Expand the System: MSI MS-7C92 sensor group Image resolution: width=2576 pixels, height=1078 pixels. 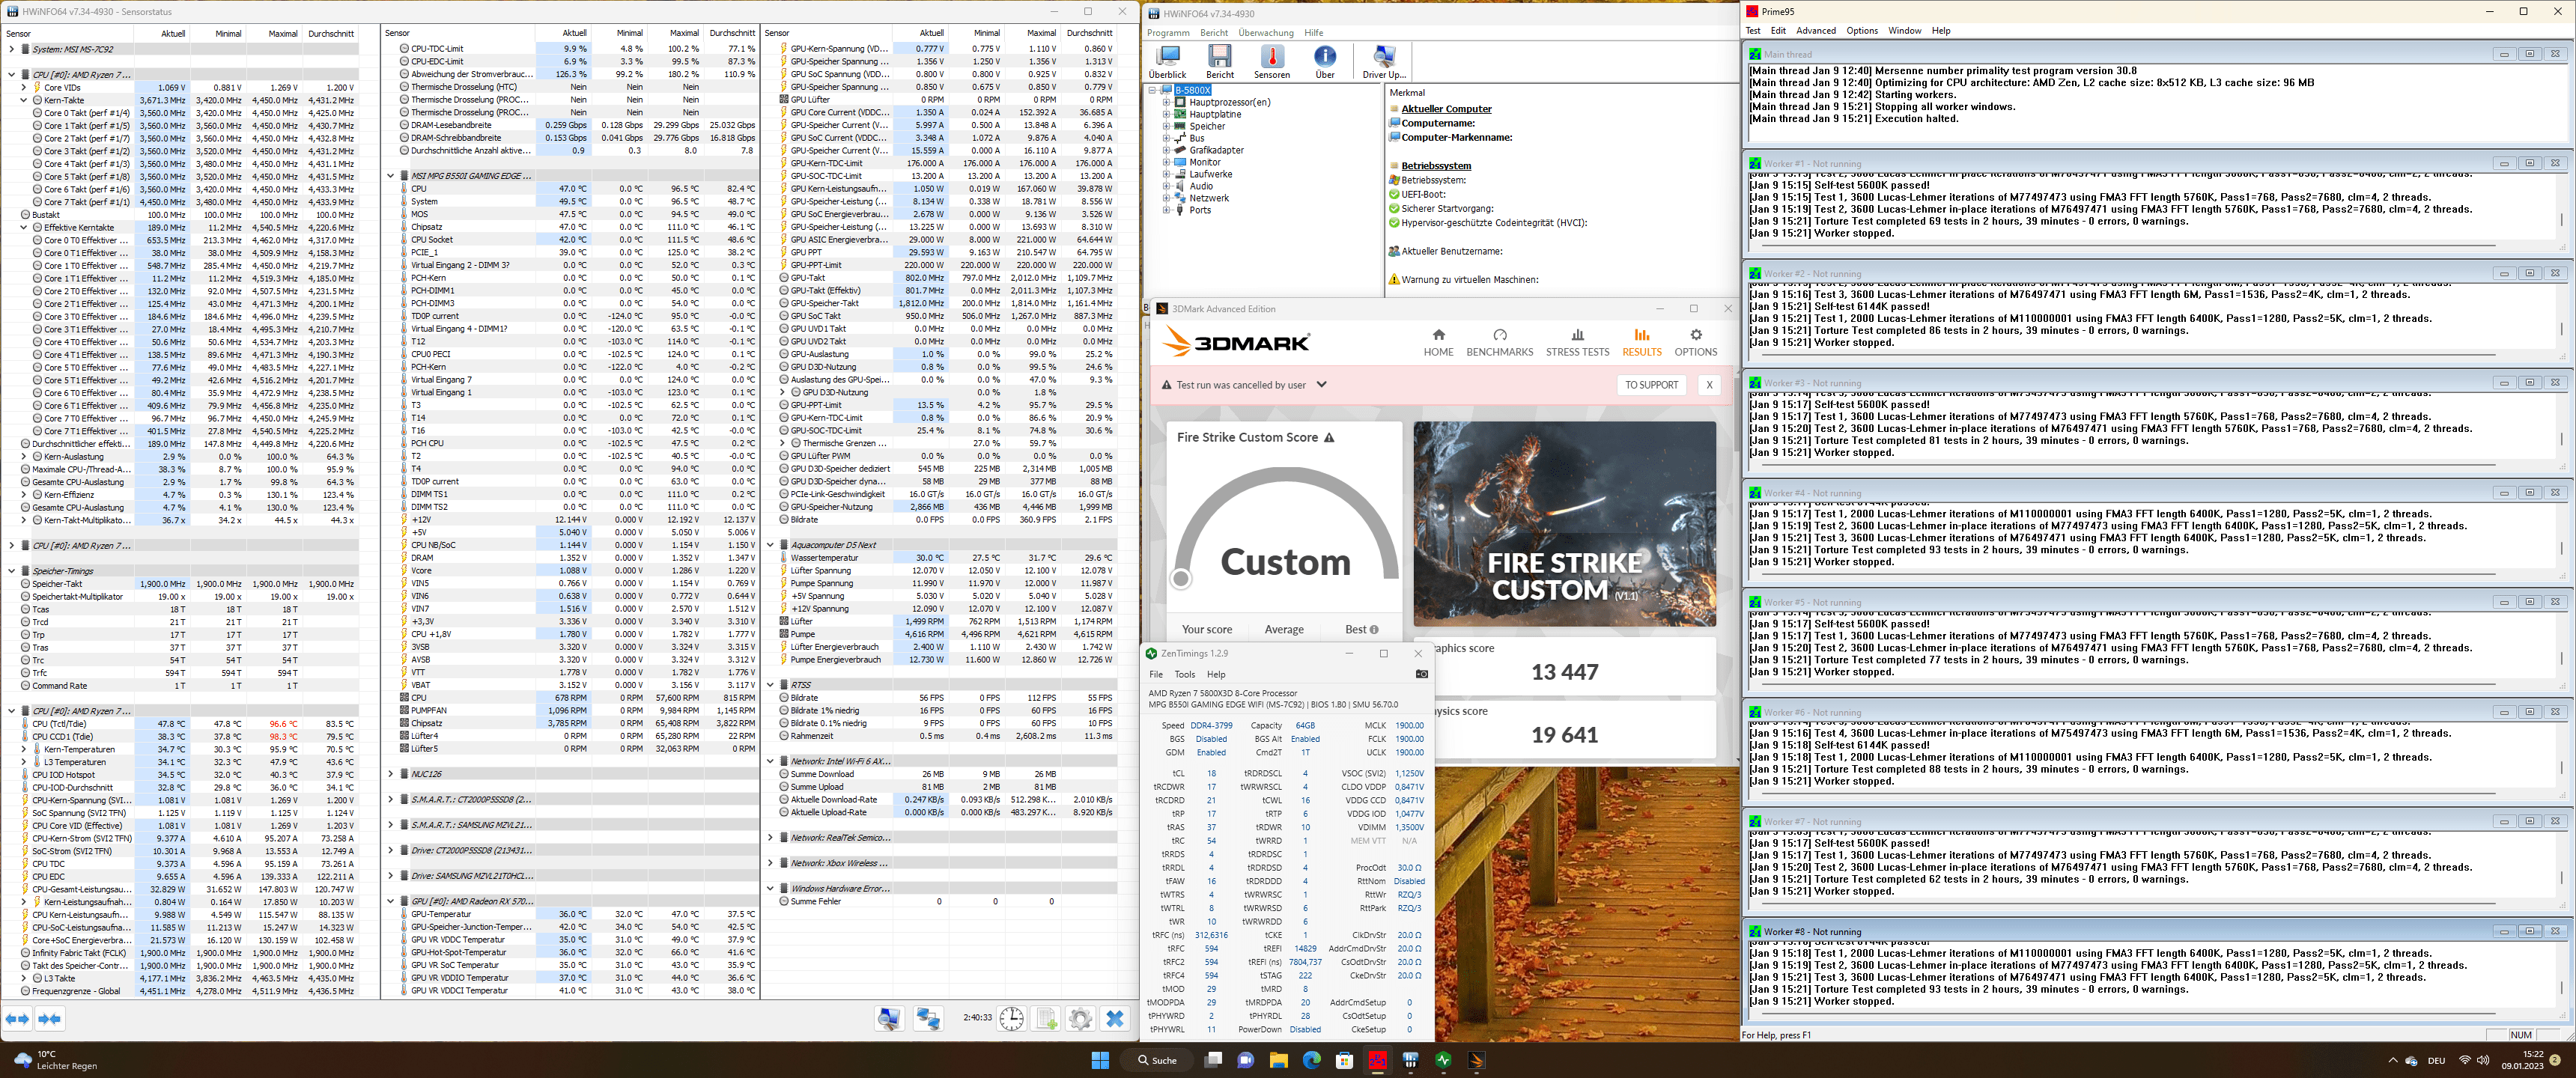[12, 49]
